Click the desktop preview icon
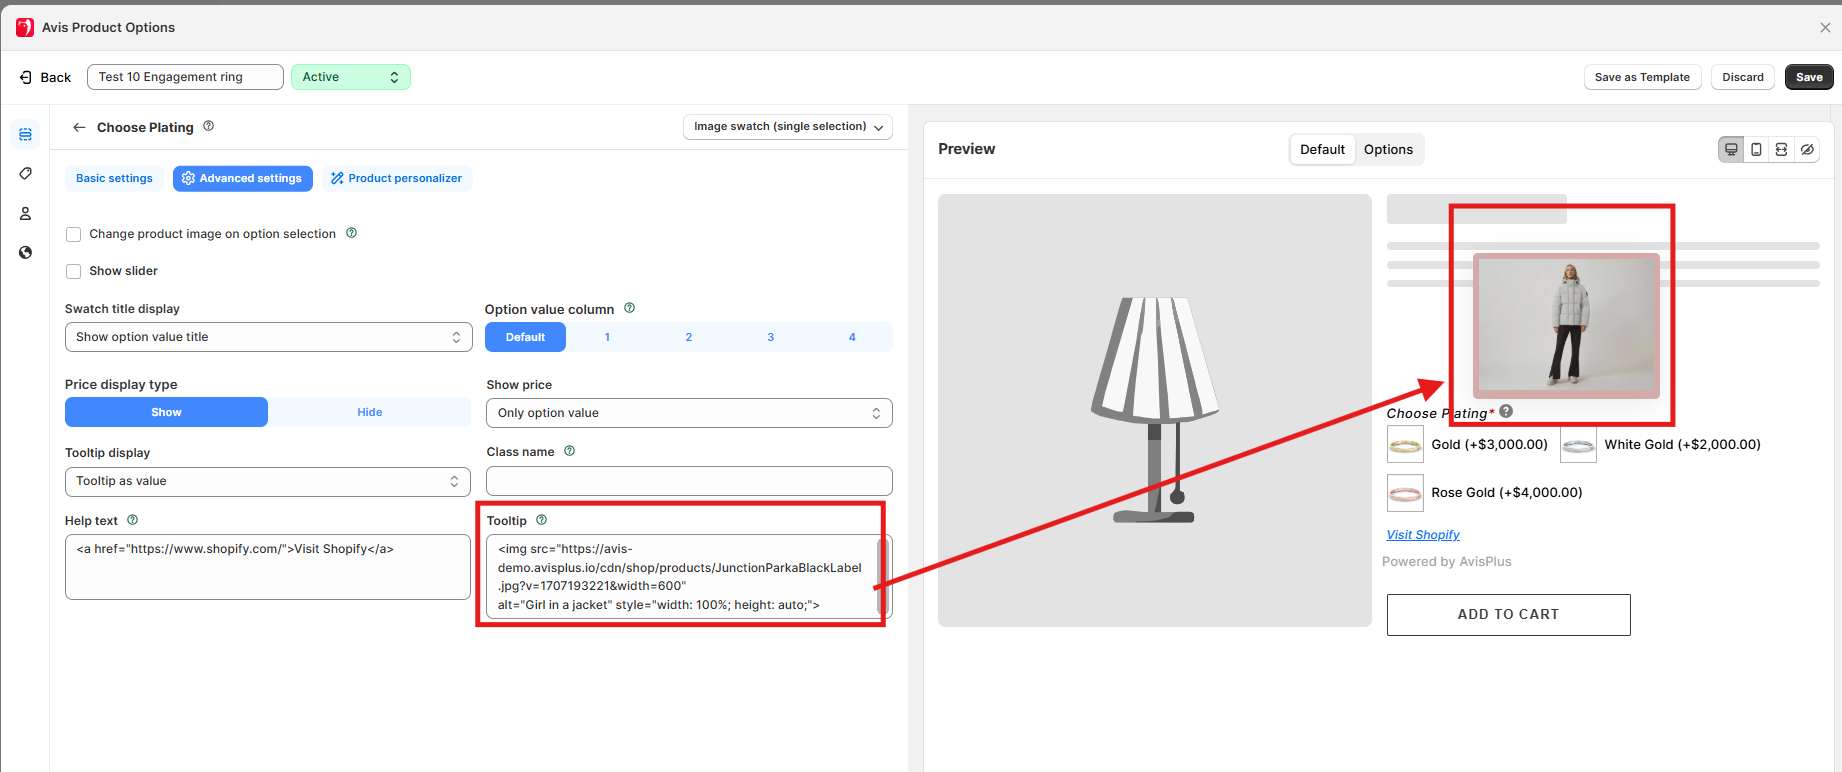Screen dimensions: 1842x772 pyautogui.click(x=1731, y=149)
